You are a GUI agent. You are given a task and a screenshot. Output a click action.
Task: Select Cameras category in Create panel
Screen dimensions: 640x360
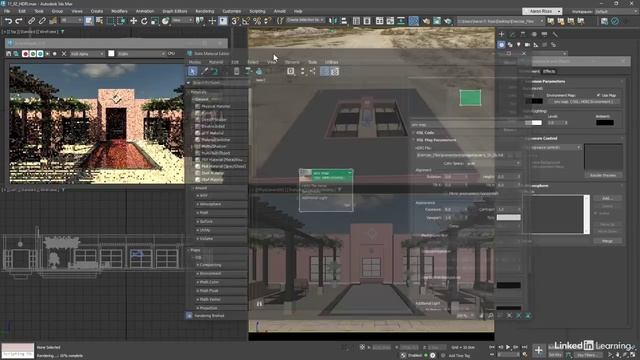pyautogui.click(x=527, y=45)
